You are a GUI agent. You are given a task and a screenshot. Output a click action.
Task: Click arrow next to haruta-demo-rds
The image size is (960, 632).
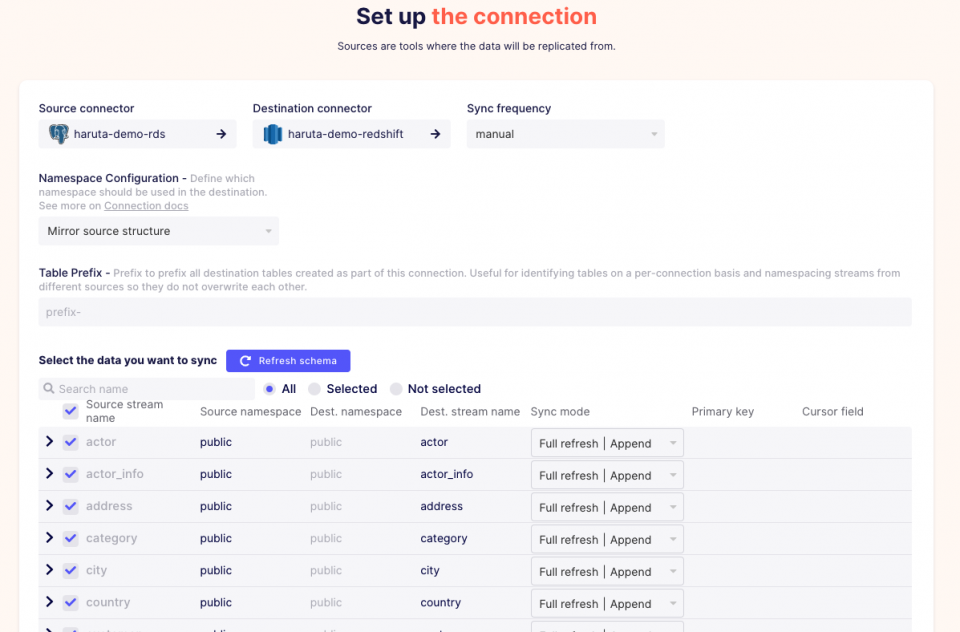221,134
